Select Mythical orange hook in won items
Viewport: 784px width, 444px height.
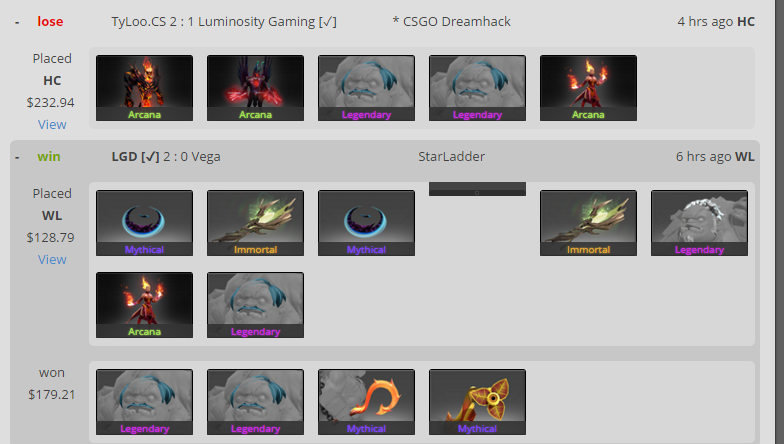366,402
